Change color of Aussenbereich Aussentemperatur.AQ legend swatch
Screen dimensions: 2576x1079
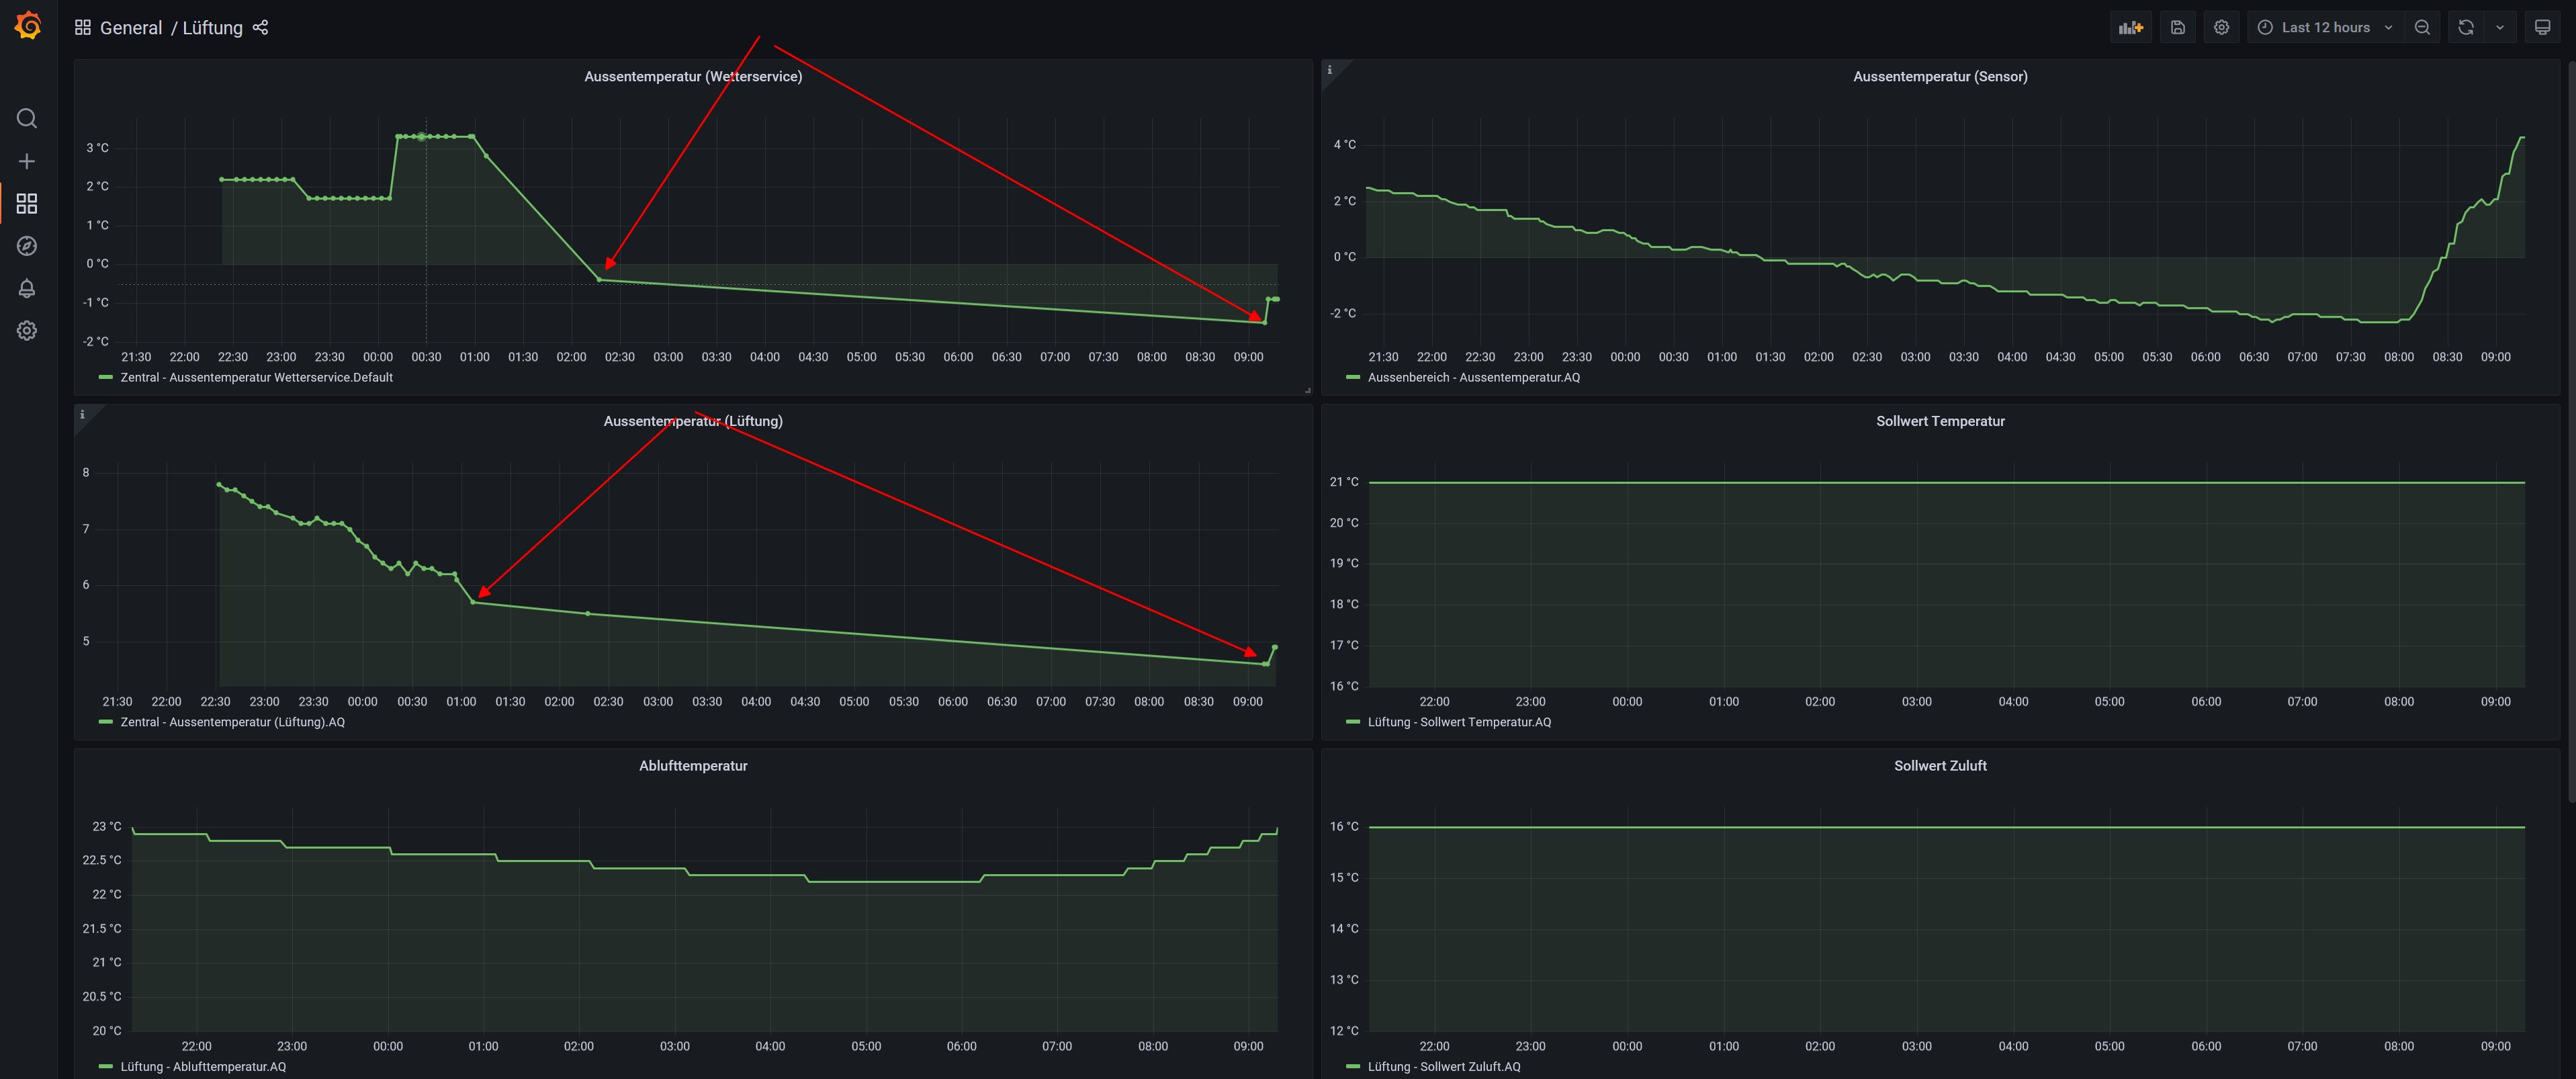pos(1353,378)
